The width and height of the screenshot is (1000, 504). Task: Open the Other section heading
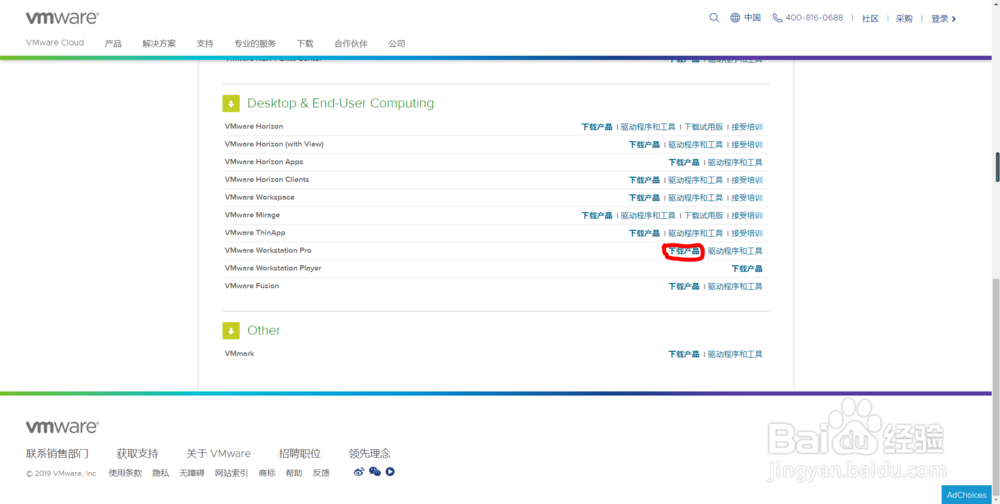coord(263,330)
